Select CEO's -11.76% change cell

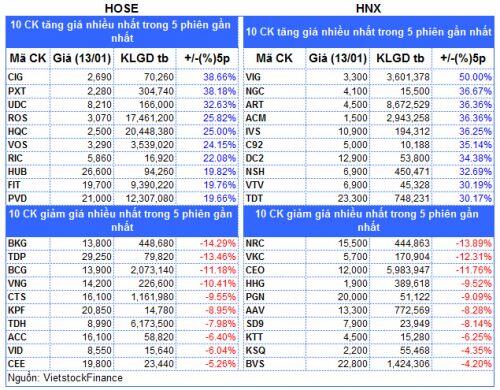tap(473, 270)
